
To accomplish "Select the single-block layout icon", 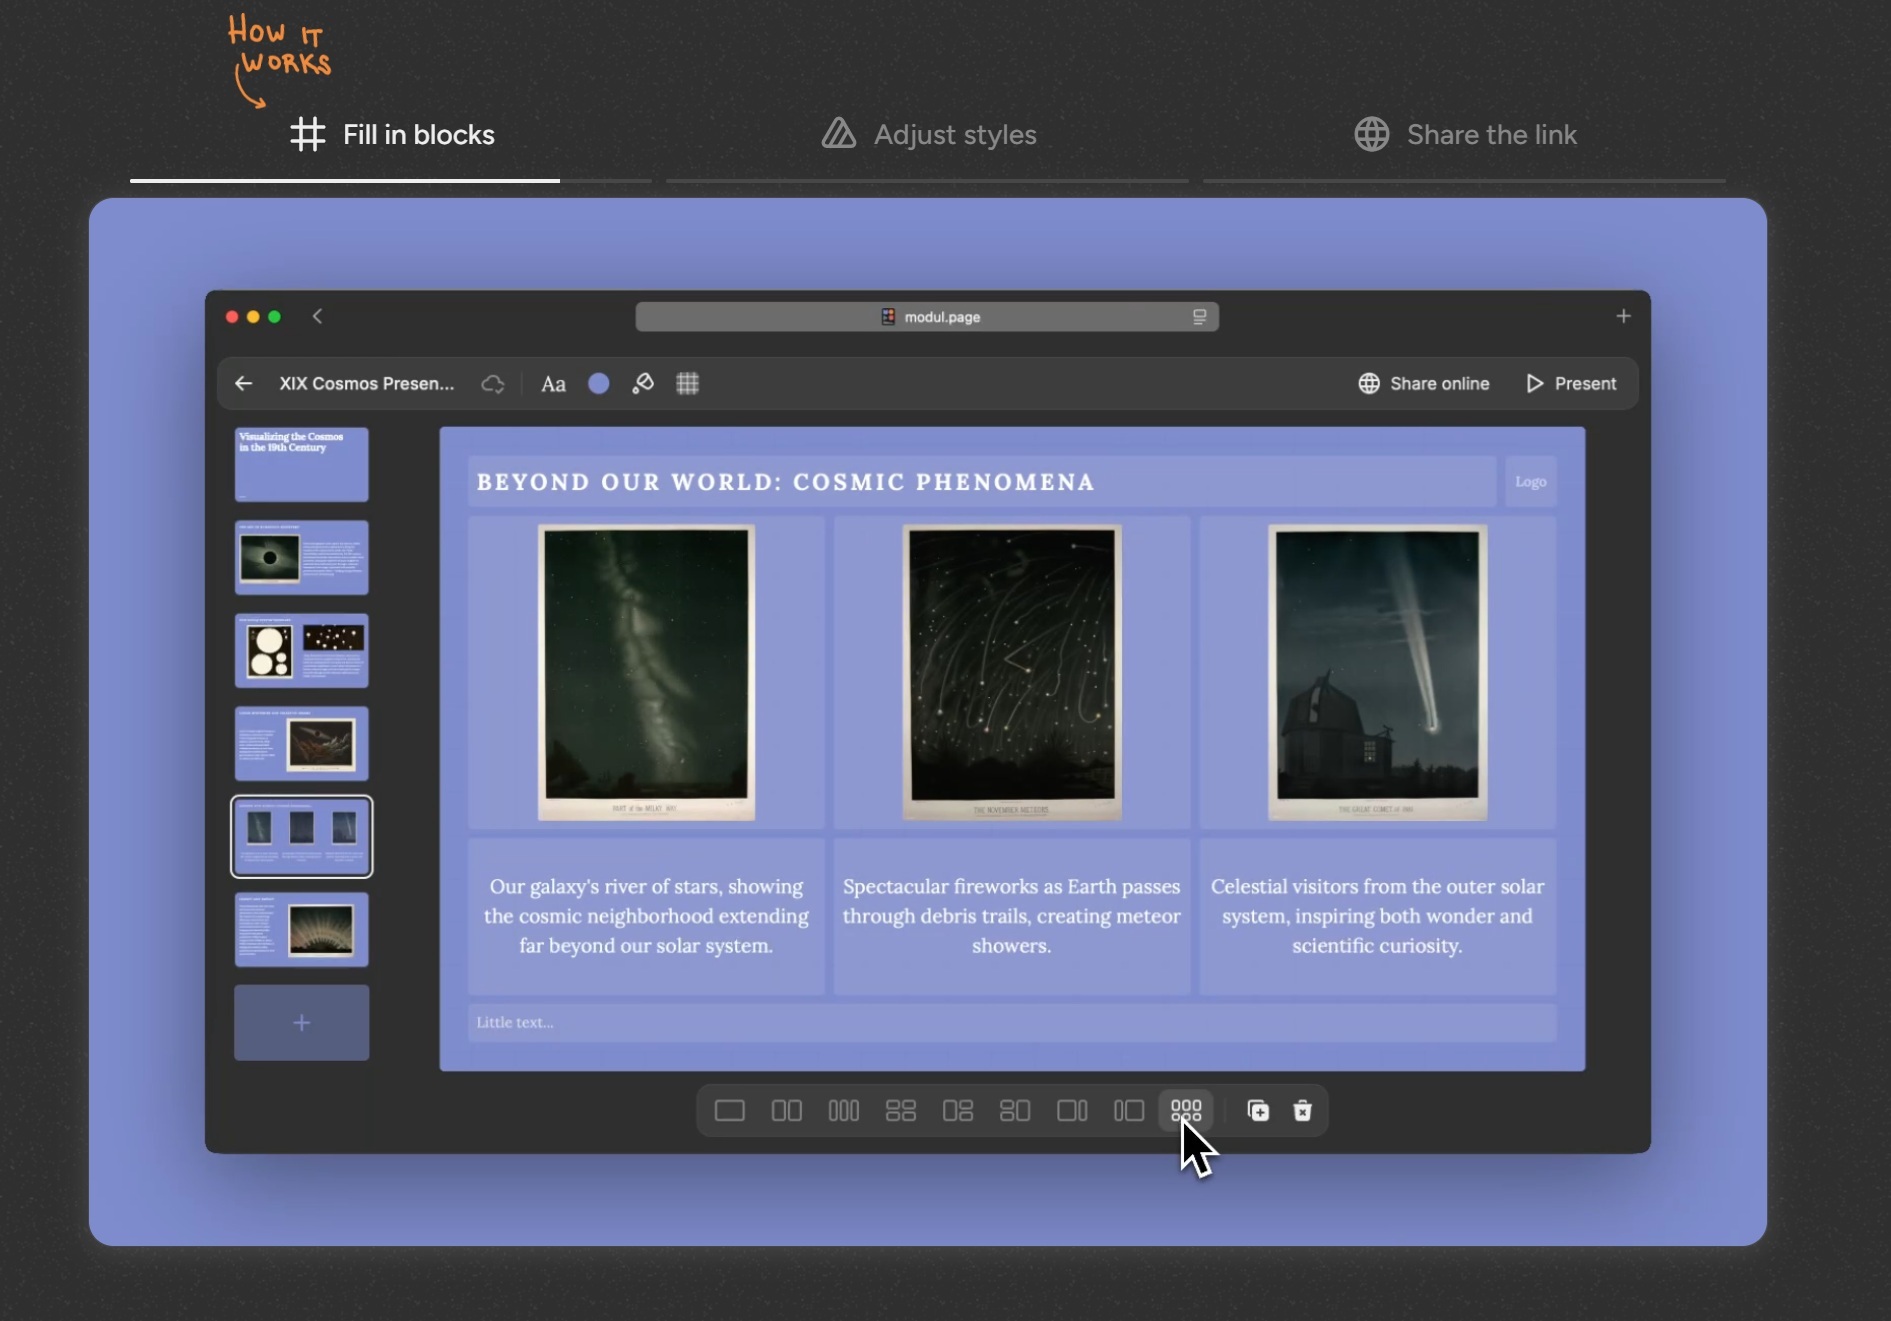I will [729, 1110].
